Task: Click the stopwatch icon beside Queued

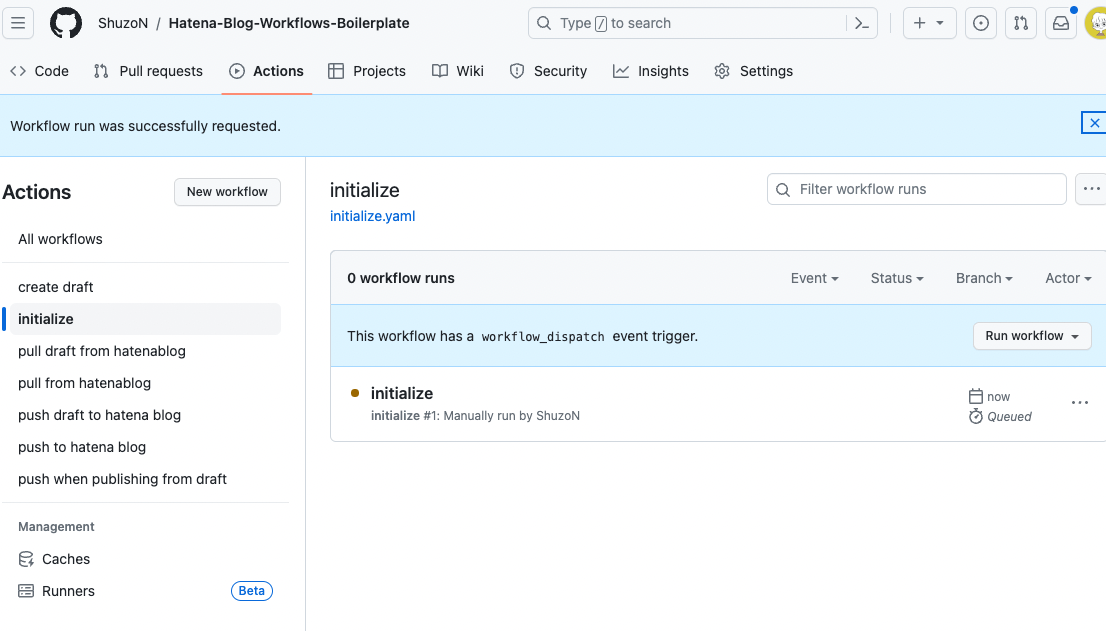Action: (x=976, y=417)
